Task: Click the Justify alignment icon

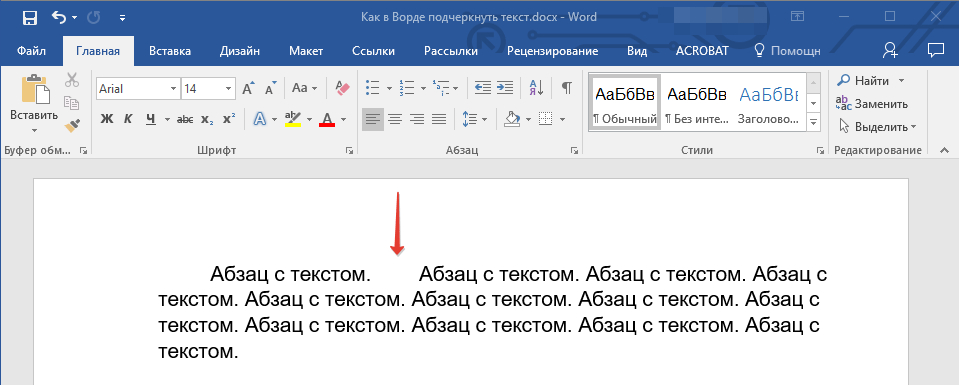Action: point(439,119)
